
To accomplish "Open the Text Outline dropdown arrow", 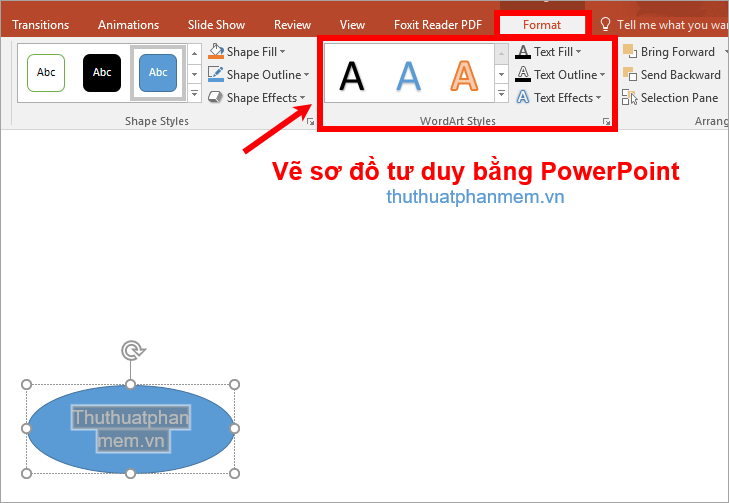I will pyautogui.click(x=603, y=75).
